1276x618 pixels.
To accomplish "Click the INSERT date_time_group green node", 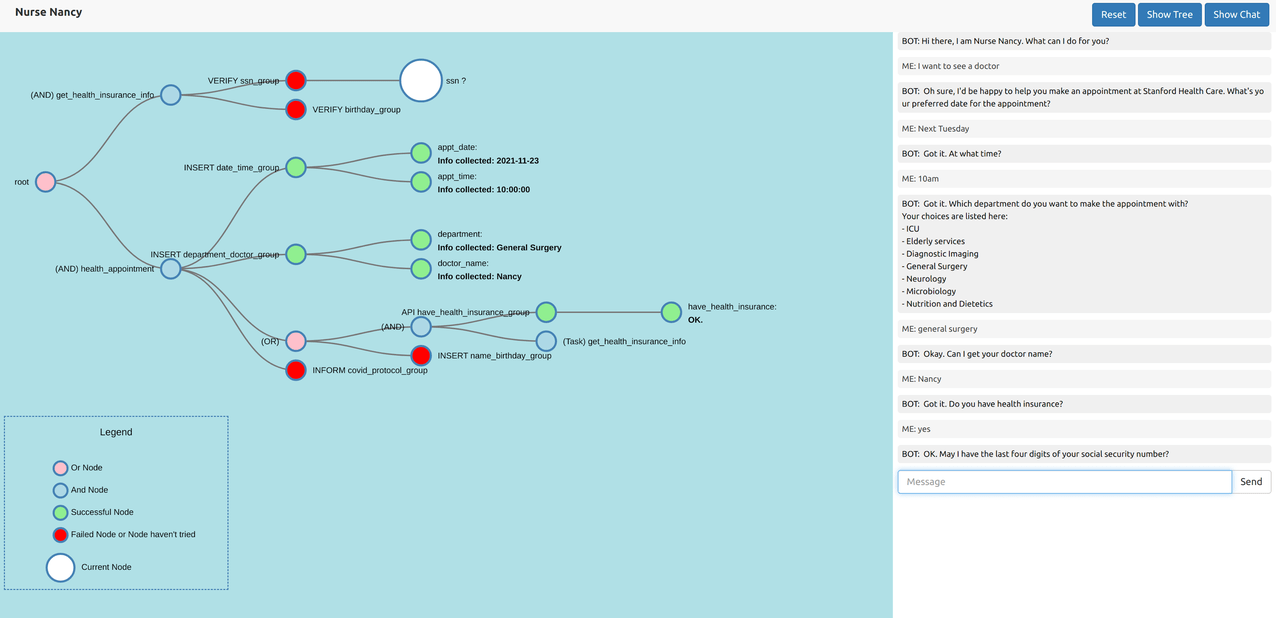I will [296, 167].
